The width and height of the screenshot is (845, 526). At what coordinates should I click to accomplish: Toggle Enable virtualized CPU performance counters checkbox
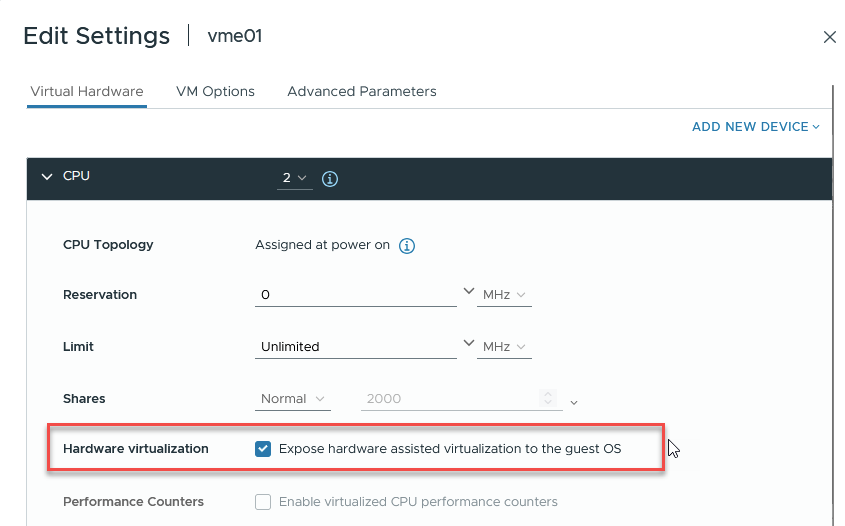tap(263, 502)
